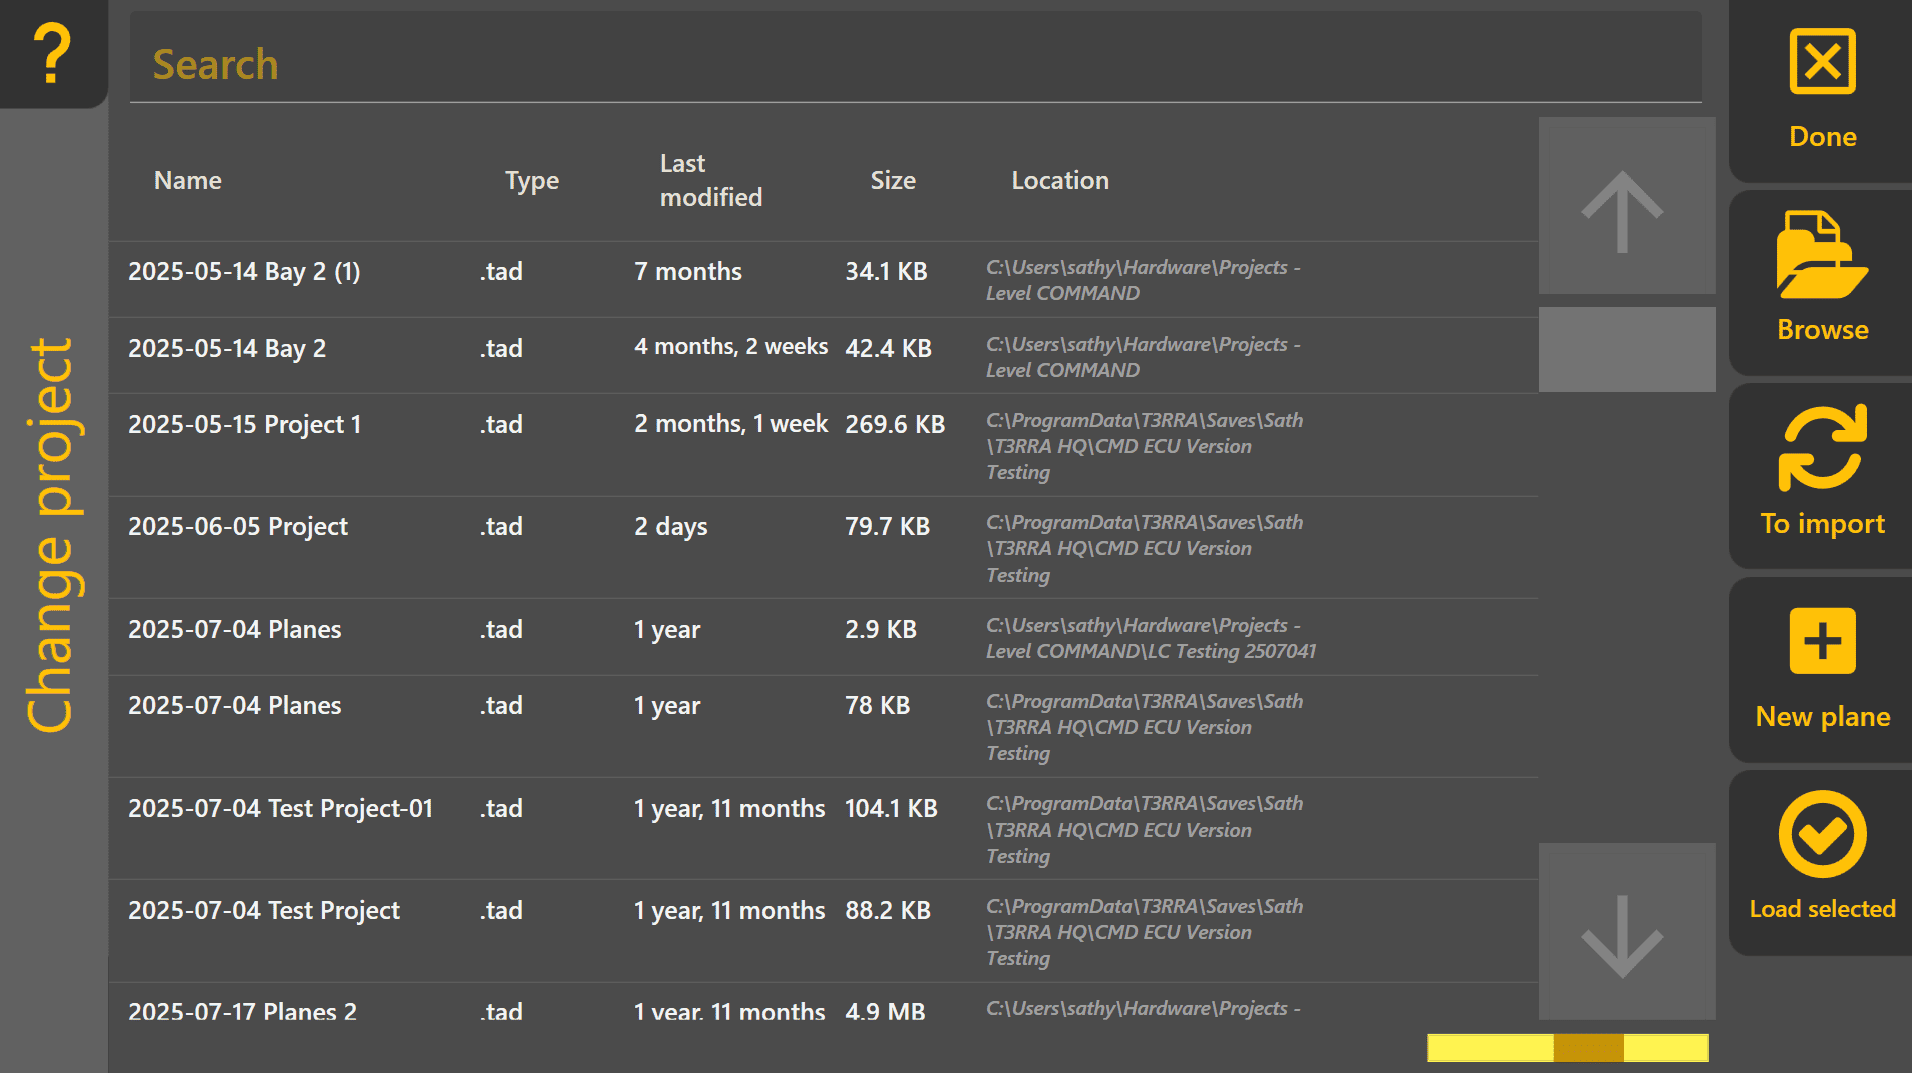1912x1073 pixels.
Task: Click the up arrow scroll button
Action: [1627, 205]
